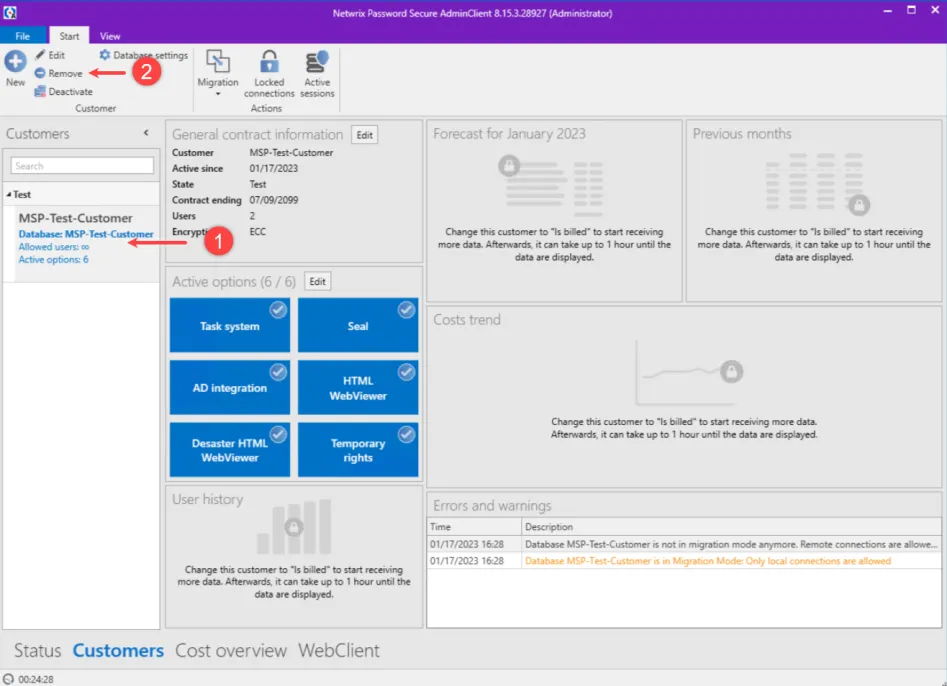Open Locked connections padlock icon

coord(269,61)
